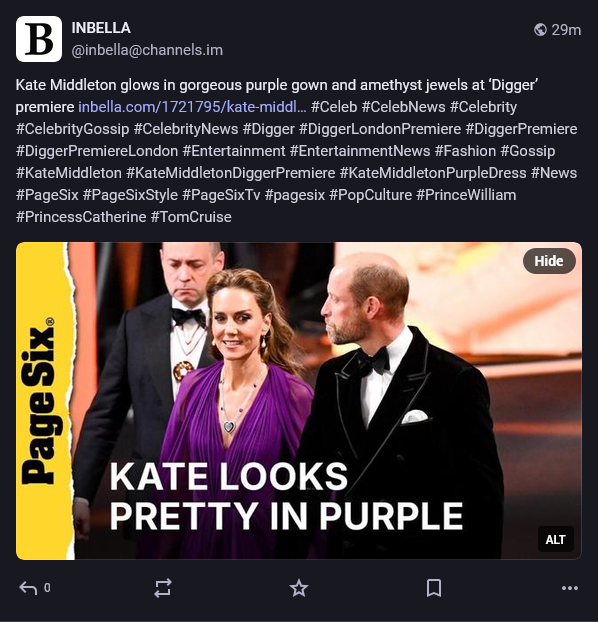Open the Page Six image thumbnail
Screen dimensions: 598x622
tap(299, 401)
